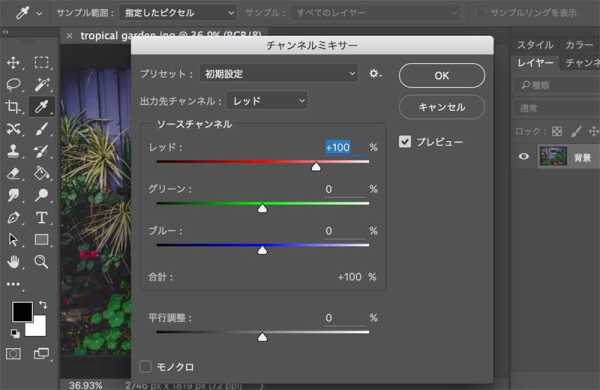Click the 36.93% zoom level field
The width and height of the screenshot is (600, 390).
85,385
